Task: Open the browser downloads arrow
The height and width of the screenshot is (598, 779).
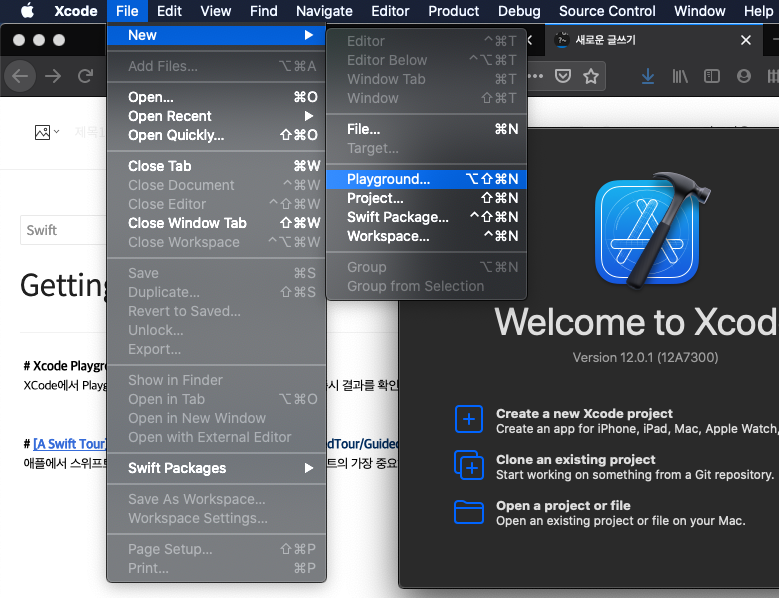Action: (648, 76)
